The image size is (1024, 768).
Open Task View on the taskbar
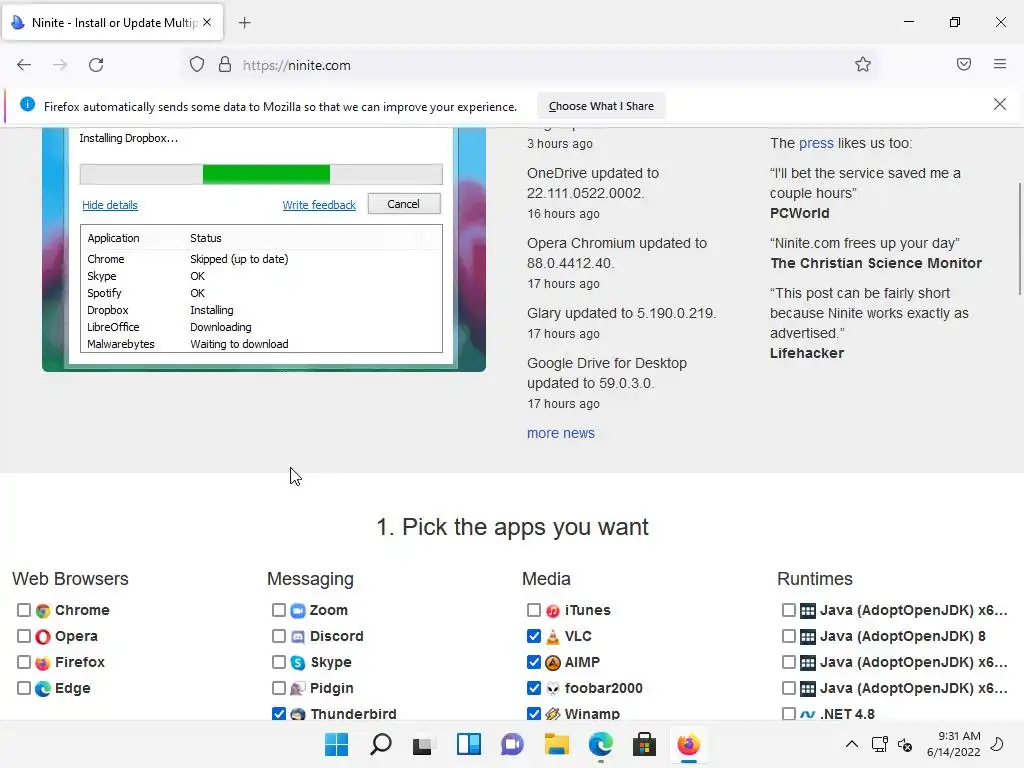pos(423,744)
